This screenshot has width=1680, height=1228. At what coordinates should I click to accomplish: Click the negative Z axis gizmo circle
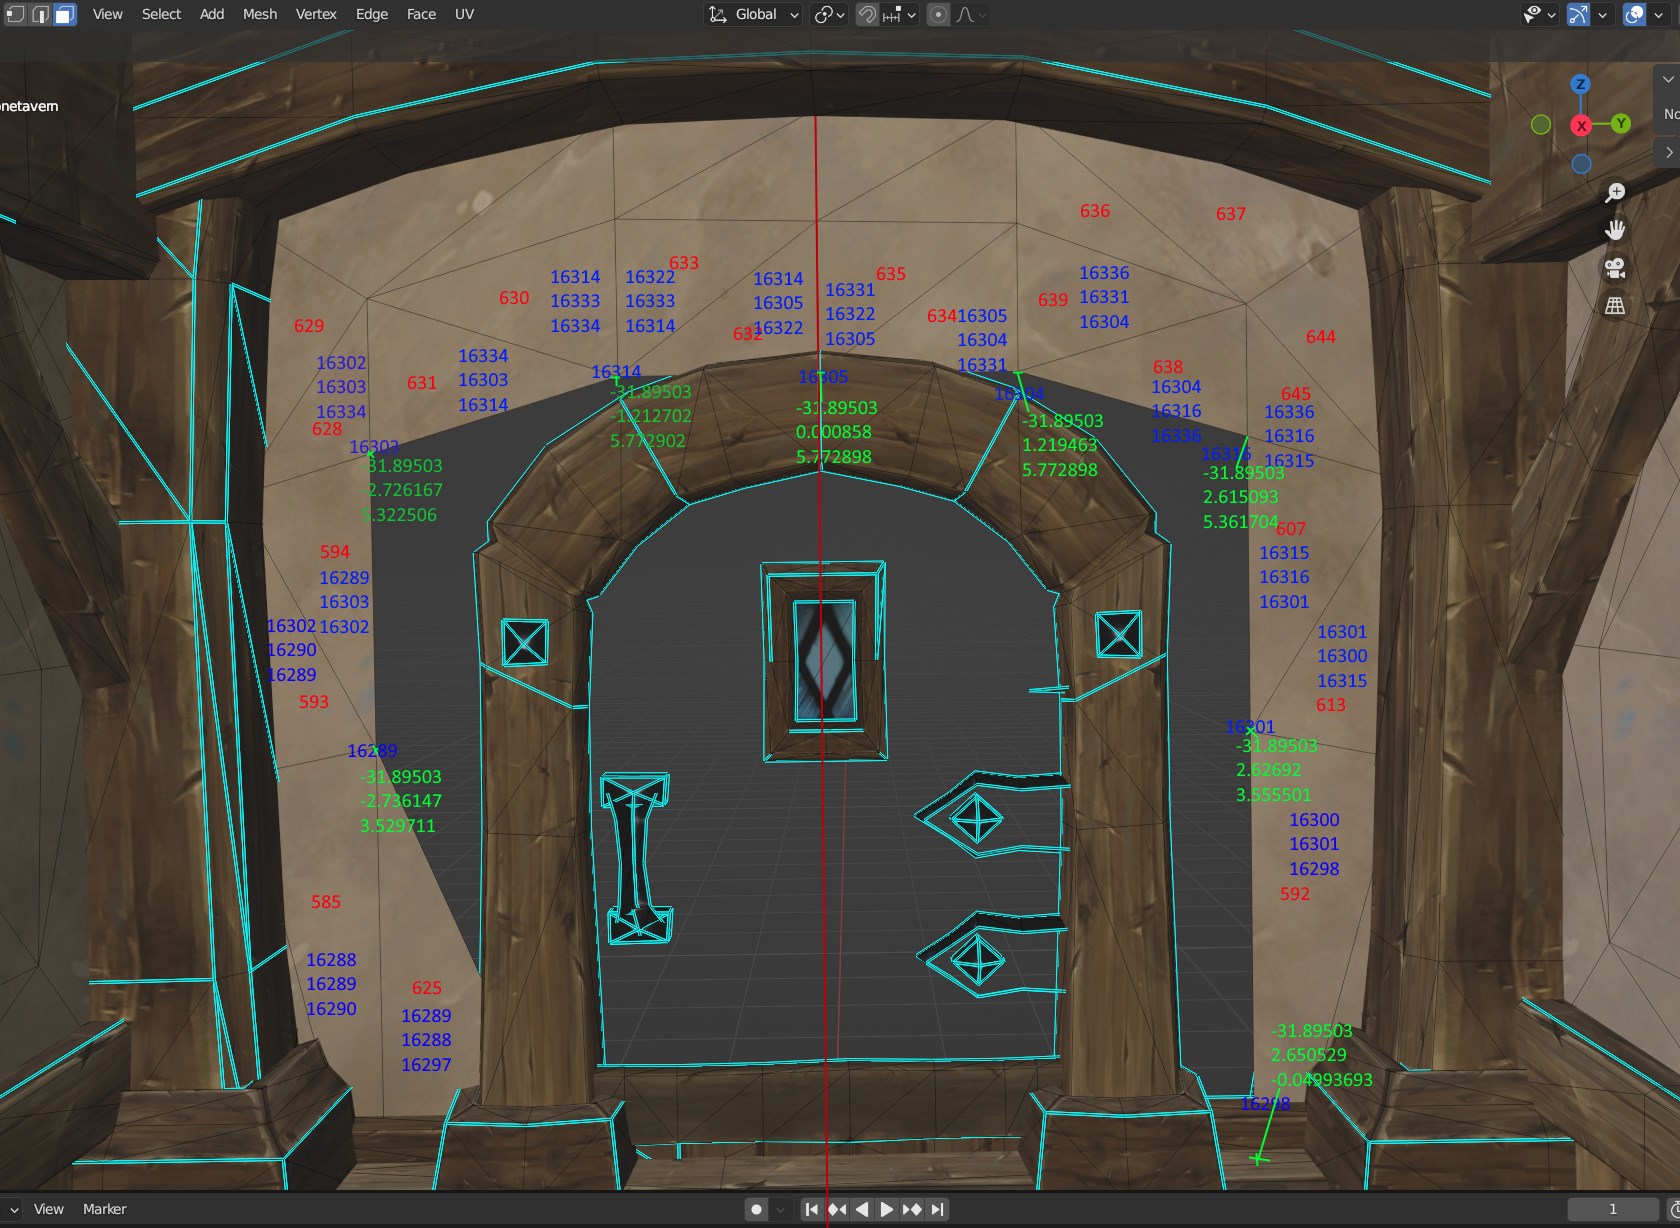pyautogui.click(x=1581, y=164)
